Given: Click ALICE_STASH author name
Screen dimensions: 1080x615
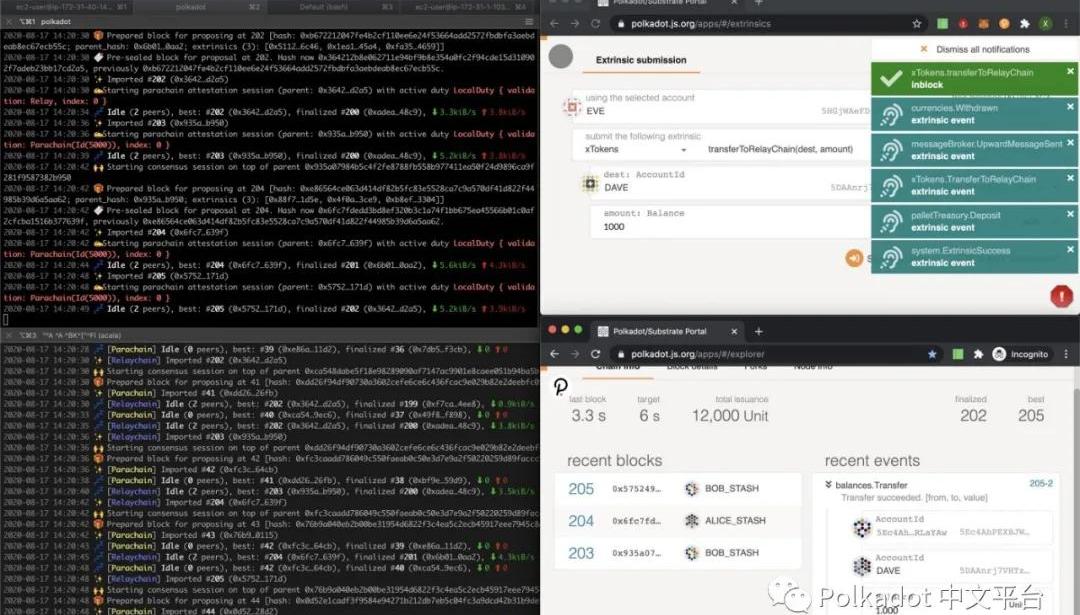Looking at the screenshot, I should [x=735, y=521].
